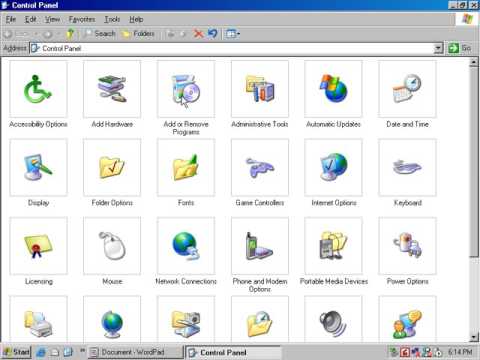Screen dimensions: 480x360
Task: Click the 'Network Connections' text label
Action: point(186,281)
